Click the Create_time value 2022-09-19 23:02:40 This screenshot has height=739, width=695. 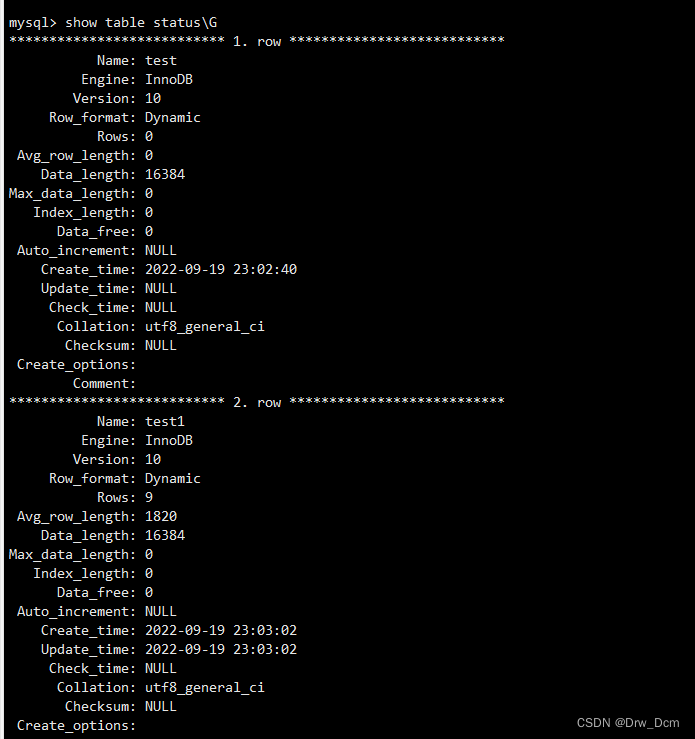pyautogui.click(x=221, y=270)
